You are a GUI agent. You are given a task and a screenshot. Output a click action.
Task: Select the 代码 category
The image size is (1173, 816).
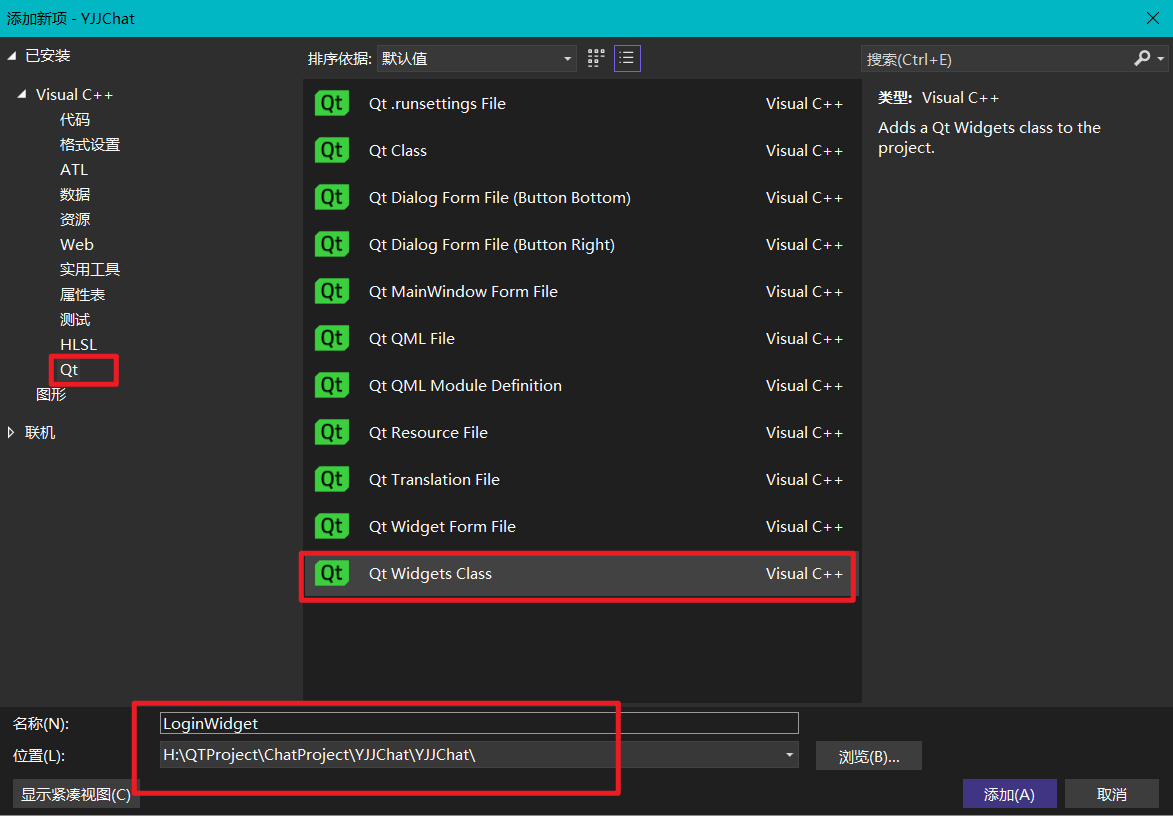(75, 120)
